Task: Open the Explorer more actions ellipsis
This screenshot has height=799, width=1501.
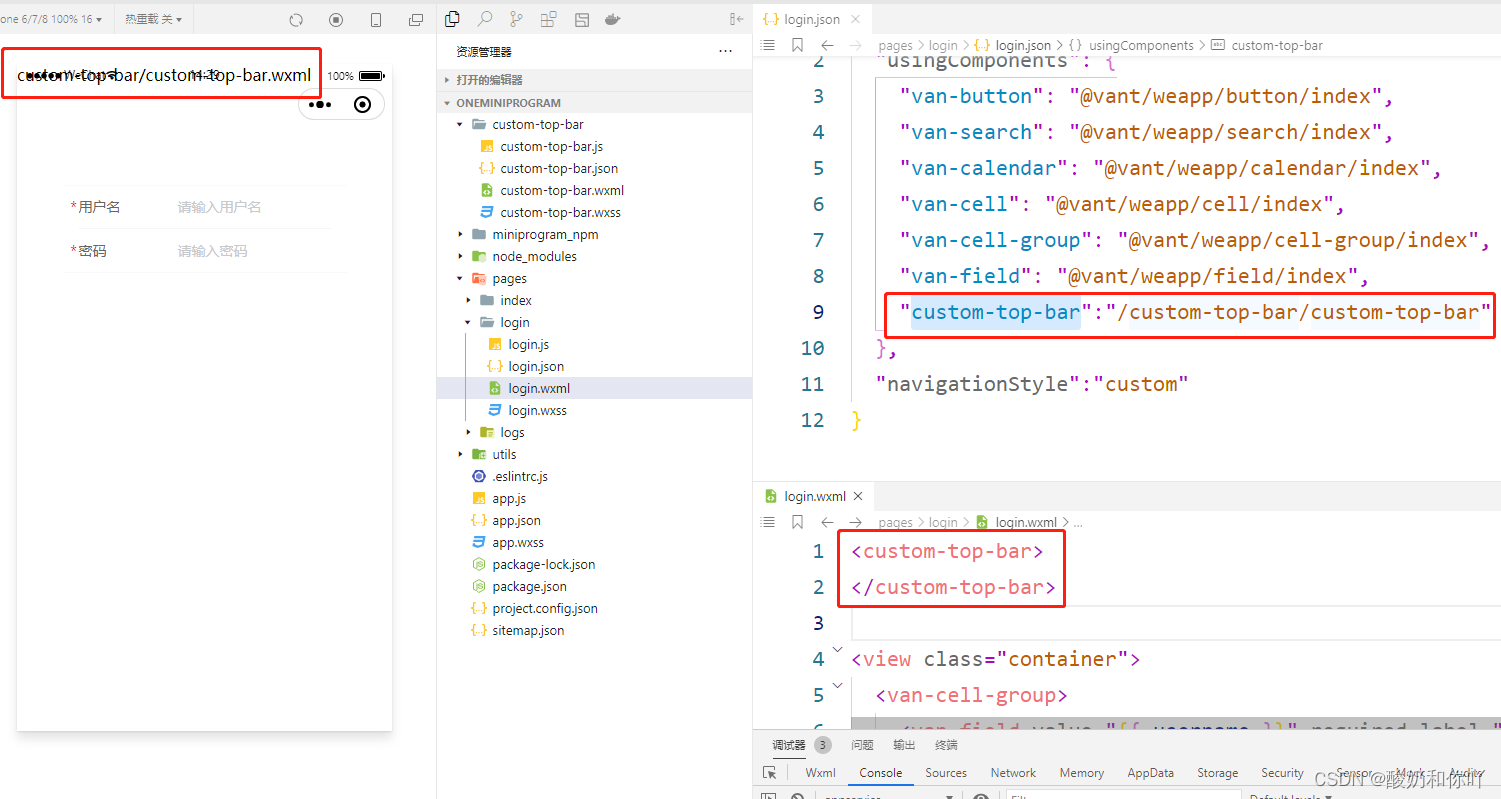Action: (725, 51)
